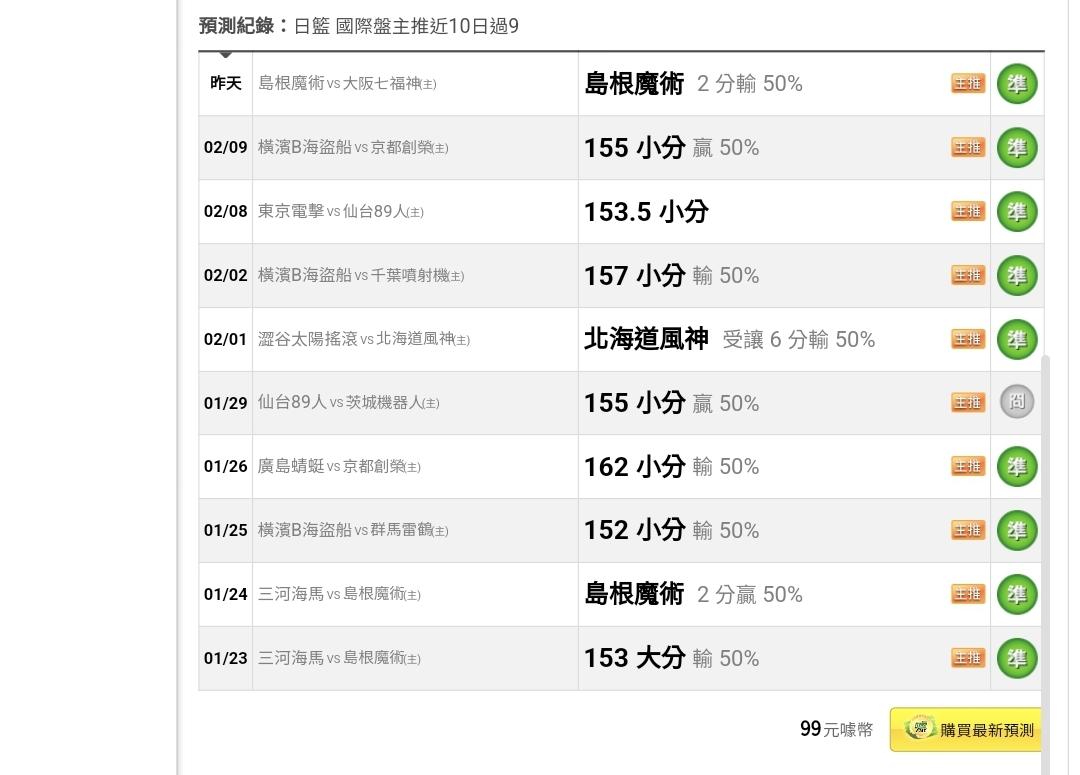The height and width of the screenshot is (775, 1080).
Task: Click the orange 主推 badge for 02/08
Action: coord(968,211)
